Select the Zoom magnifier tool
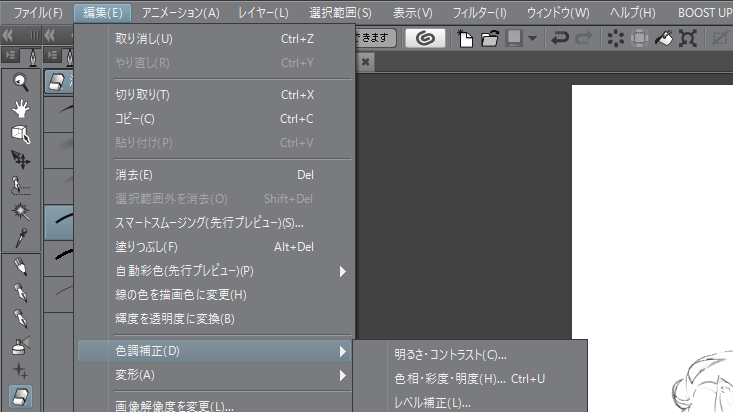 tap(21, 82)
